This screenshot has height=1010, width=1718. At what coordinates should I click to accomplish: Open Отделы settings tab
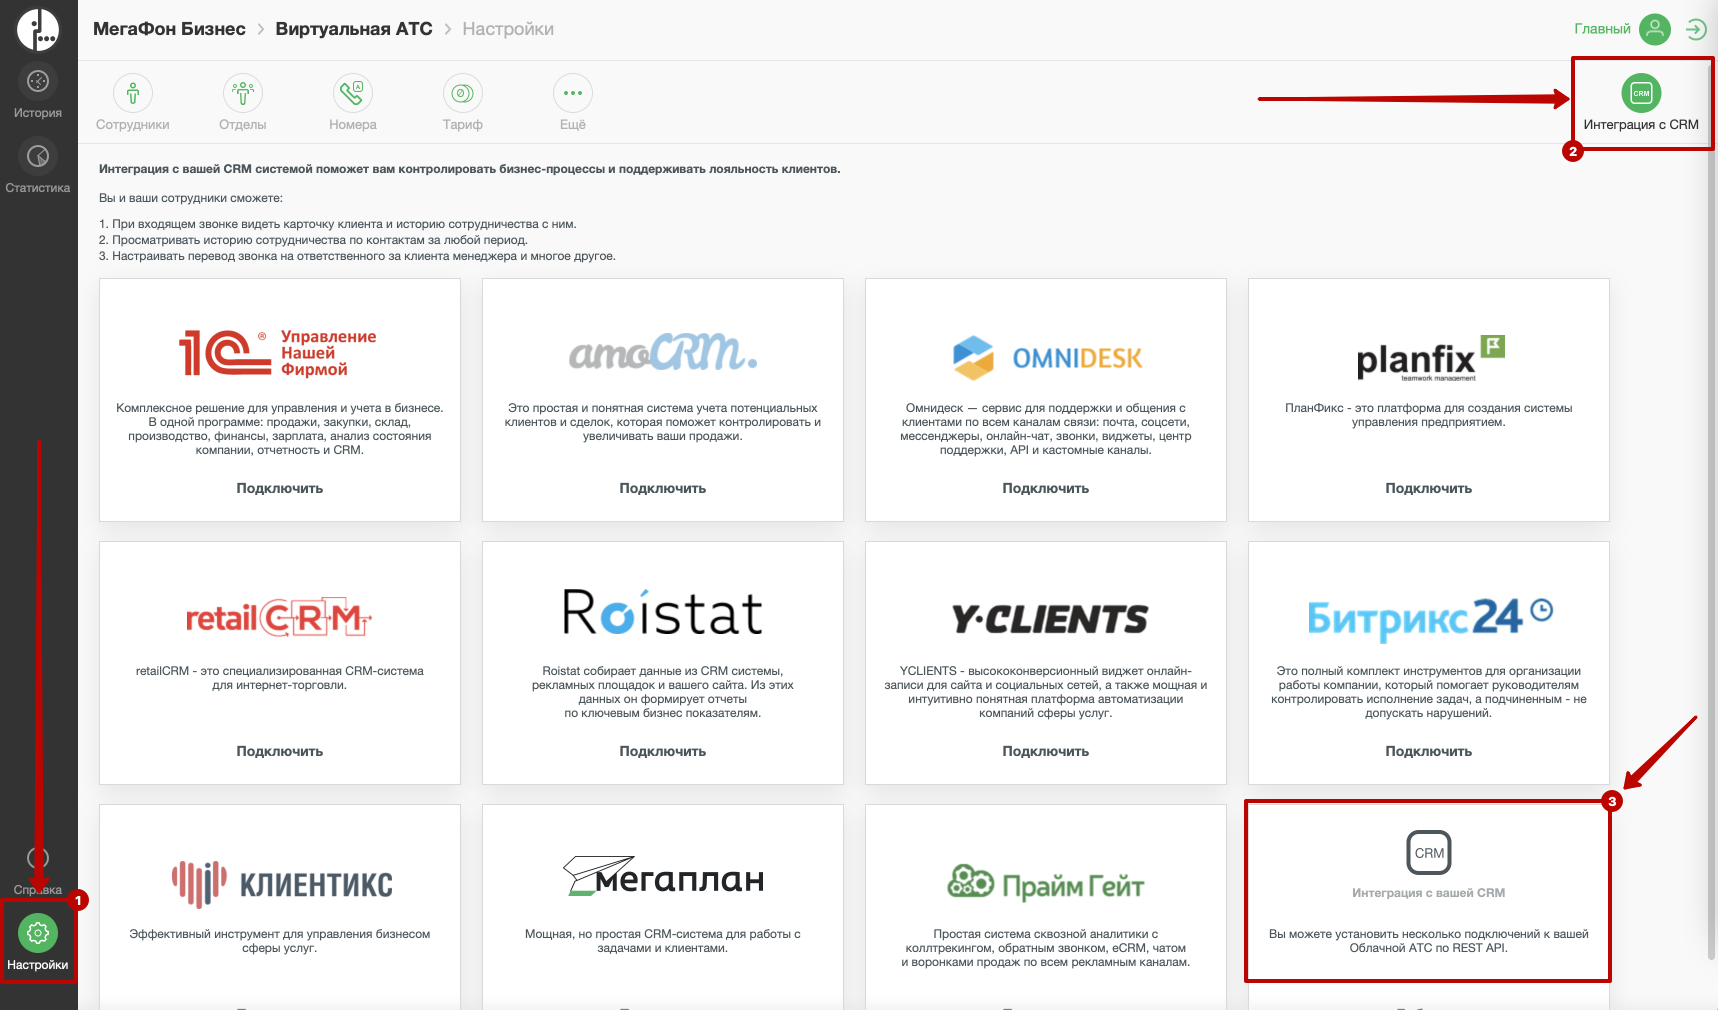tap(243, 103)
